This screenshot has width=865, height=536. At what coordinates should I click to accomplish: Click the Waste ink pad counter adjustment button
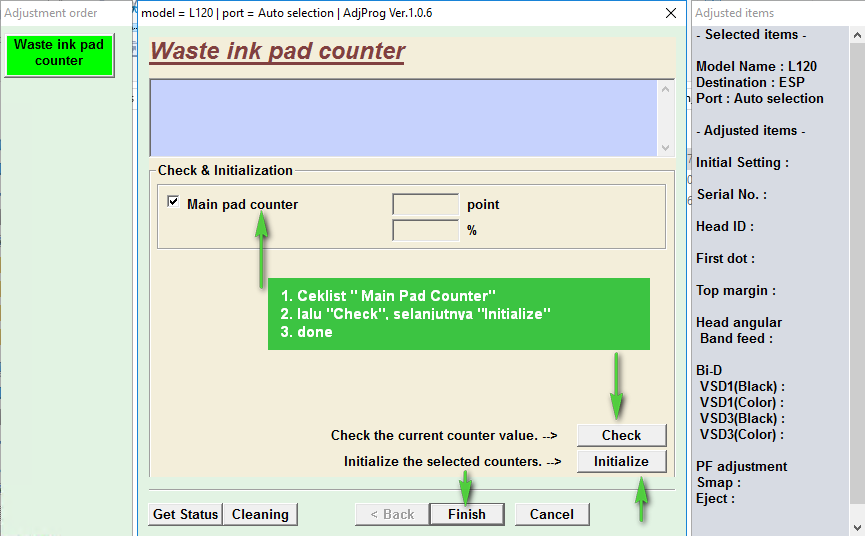coord(59,54)
